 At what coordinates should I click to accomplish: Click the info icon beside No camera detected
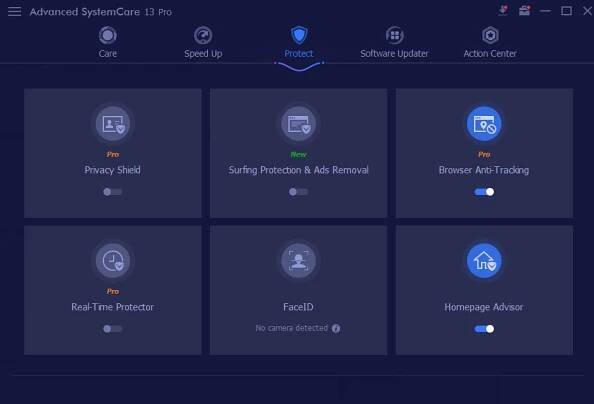click(x=336, y=328)
